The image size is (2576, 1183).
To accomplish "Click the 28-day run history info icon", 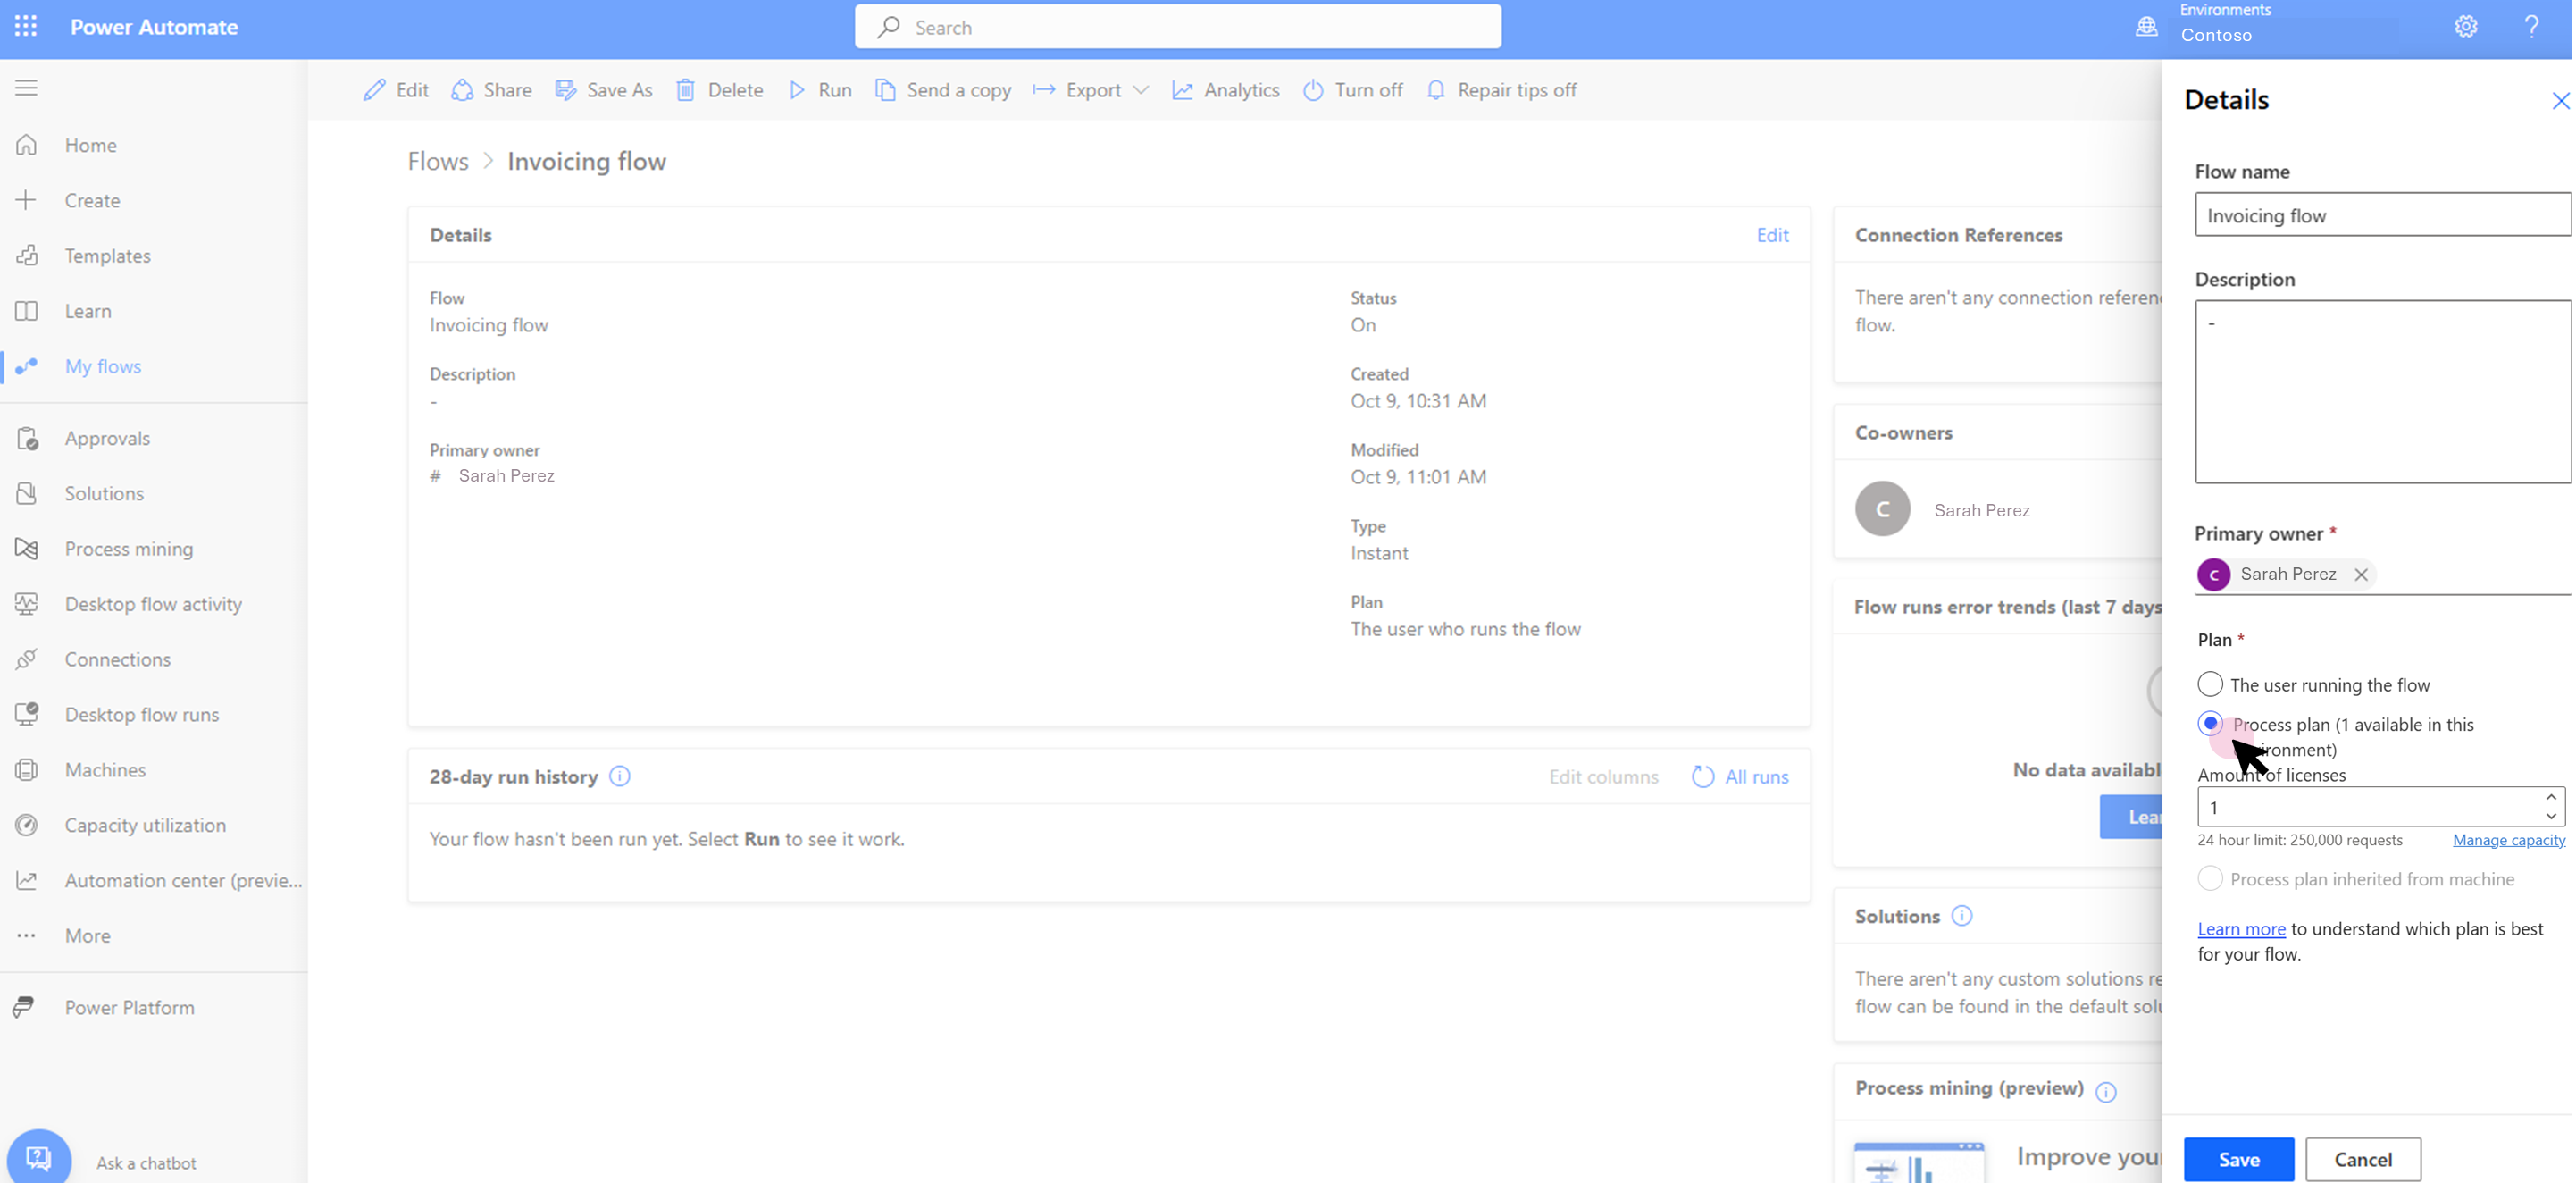I will [619, 776].
